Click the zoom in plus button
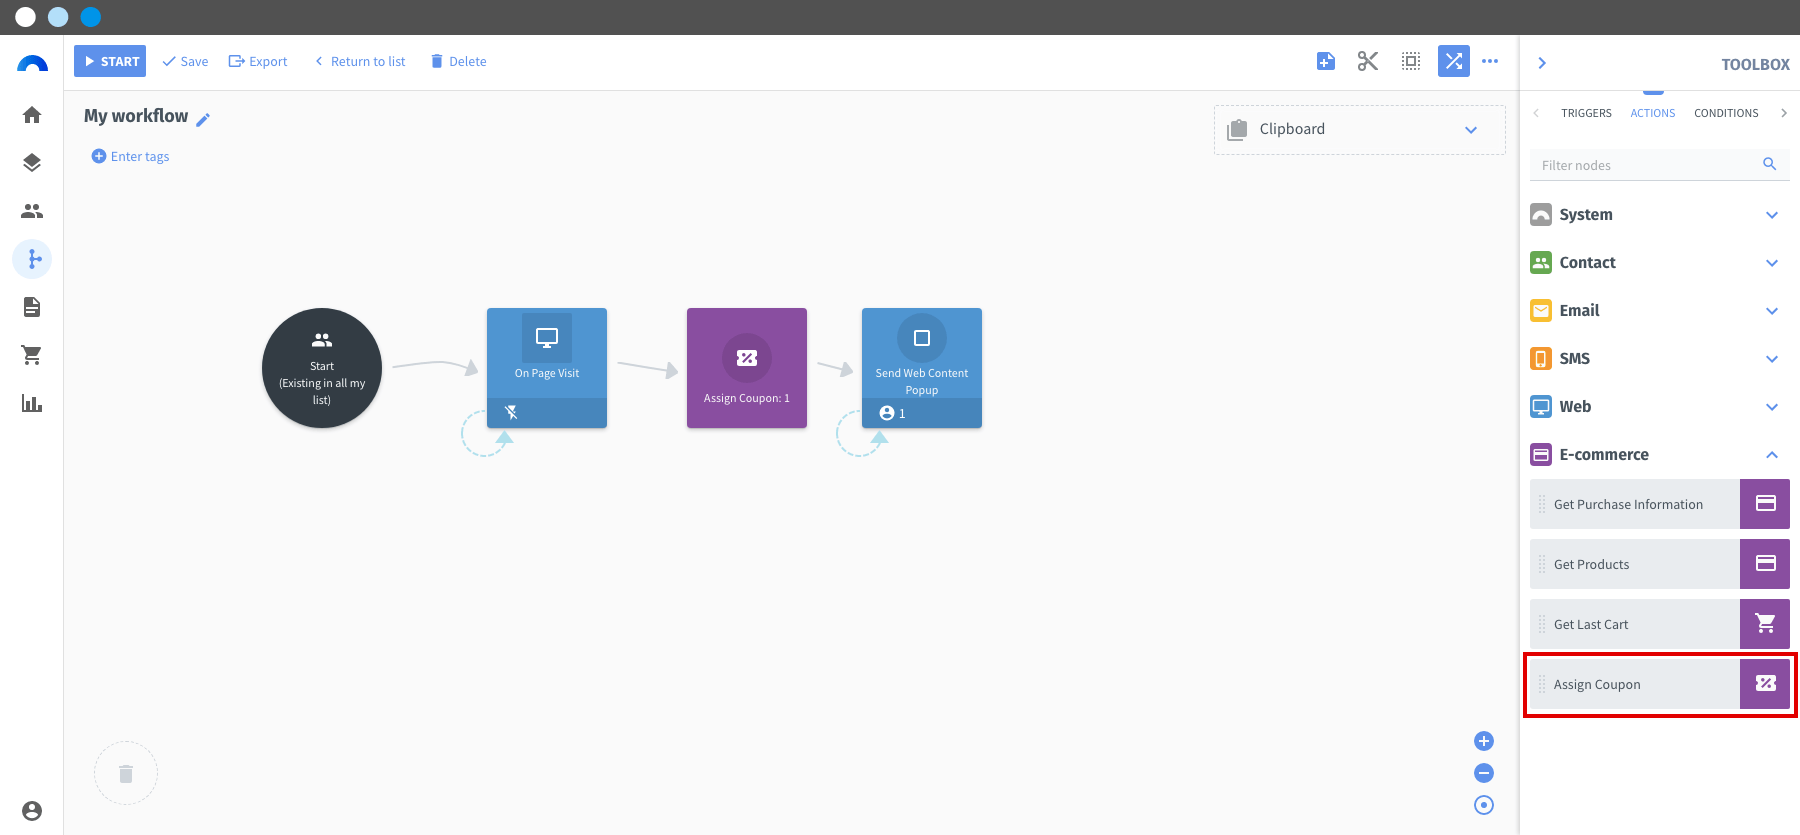Screen dimensions: 1800x835 click(1484, 741)
